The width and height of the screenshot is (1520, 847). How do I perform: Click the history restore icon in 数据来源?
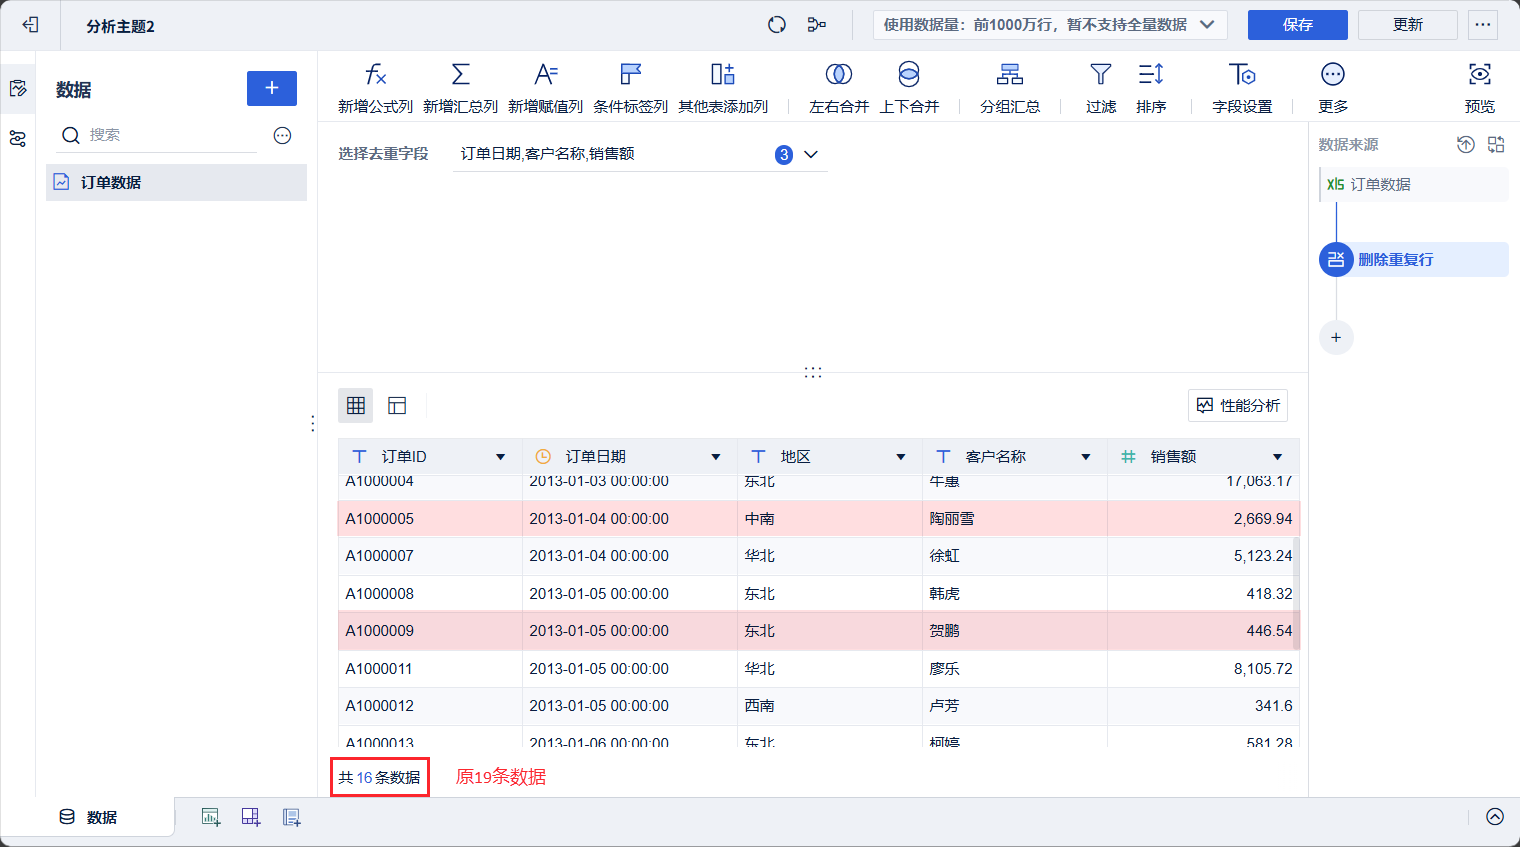1466,144
